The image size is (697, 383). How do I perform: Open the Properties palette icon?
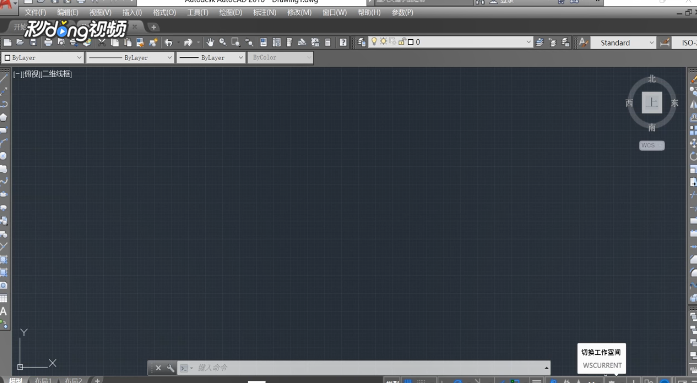264,42
